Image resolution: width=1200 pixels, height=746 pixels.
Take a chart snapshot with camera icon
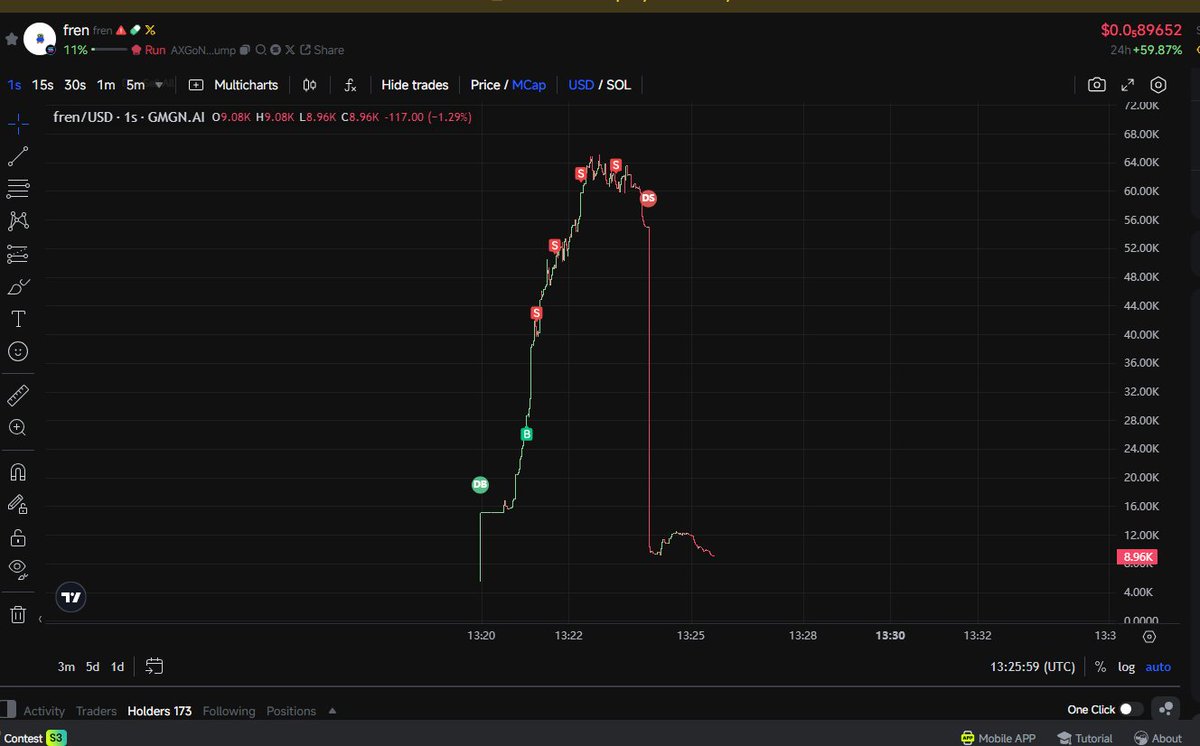point(1097,85)
